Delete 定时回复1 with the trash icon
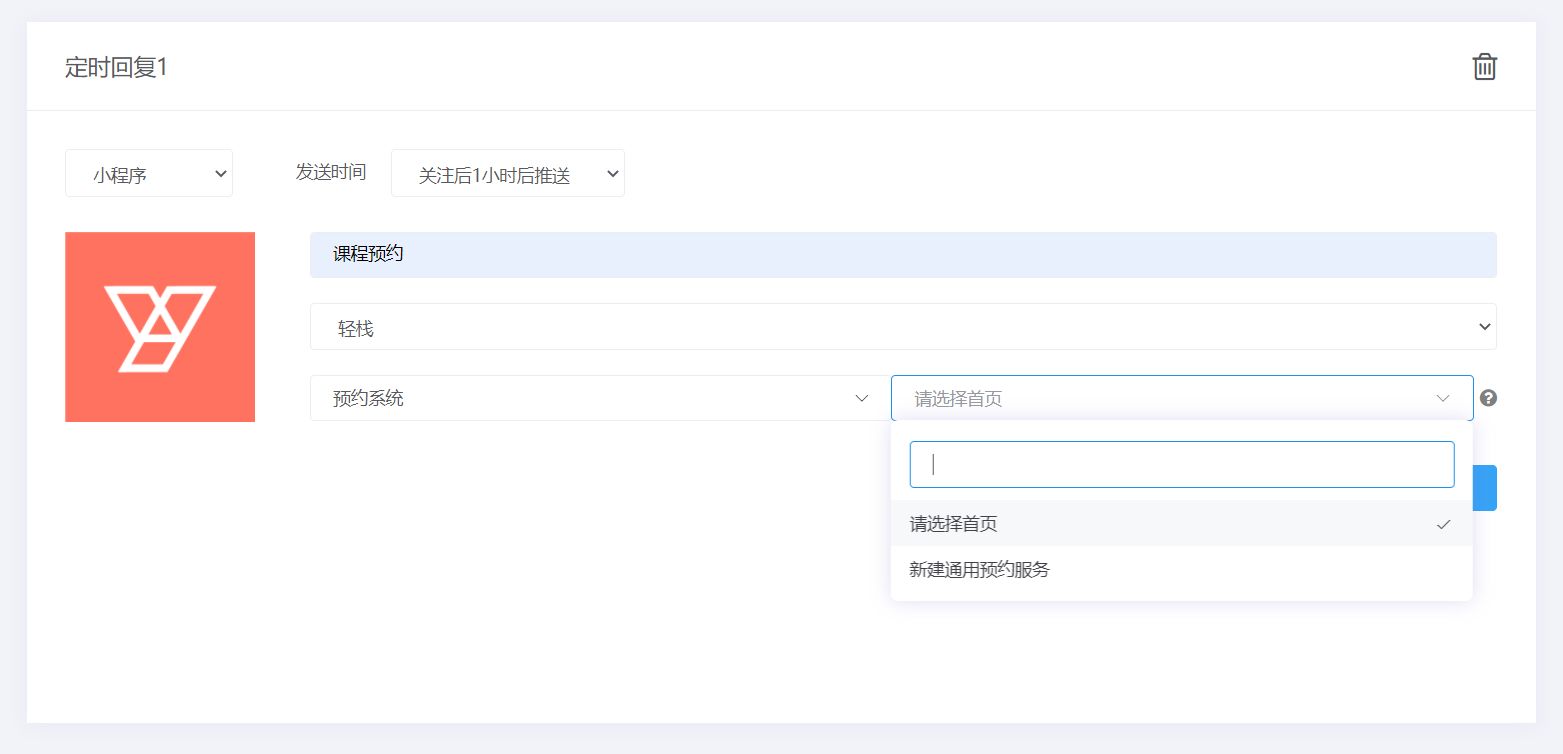The image size is (1563, 754). pos(1484,67)
